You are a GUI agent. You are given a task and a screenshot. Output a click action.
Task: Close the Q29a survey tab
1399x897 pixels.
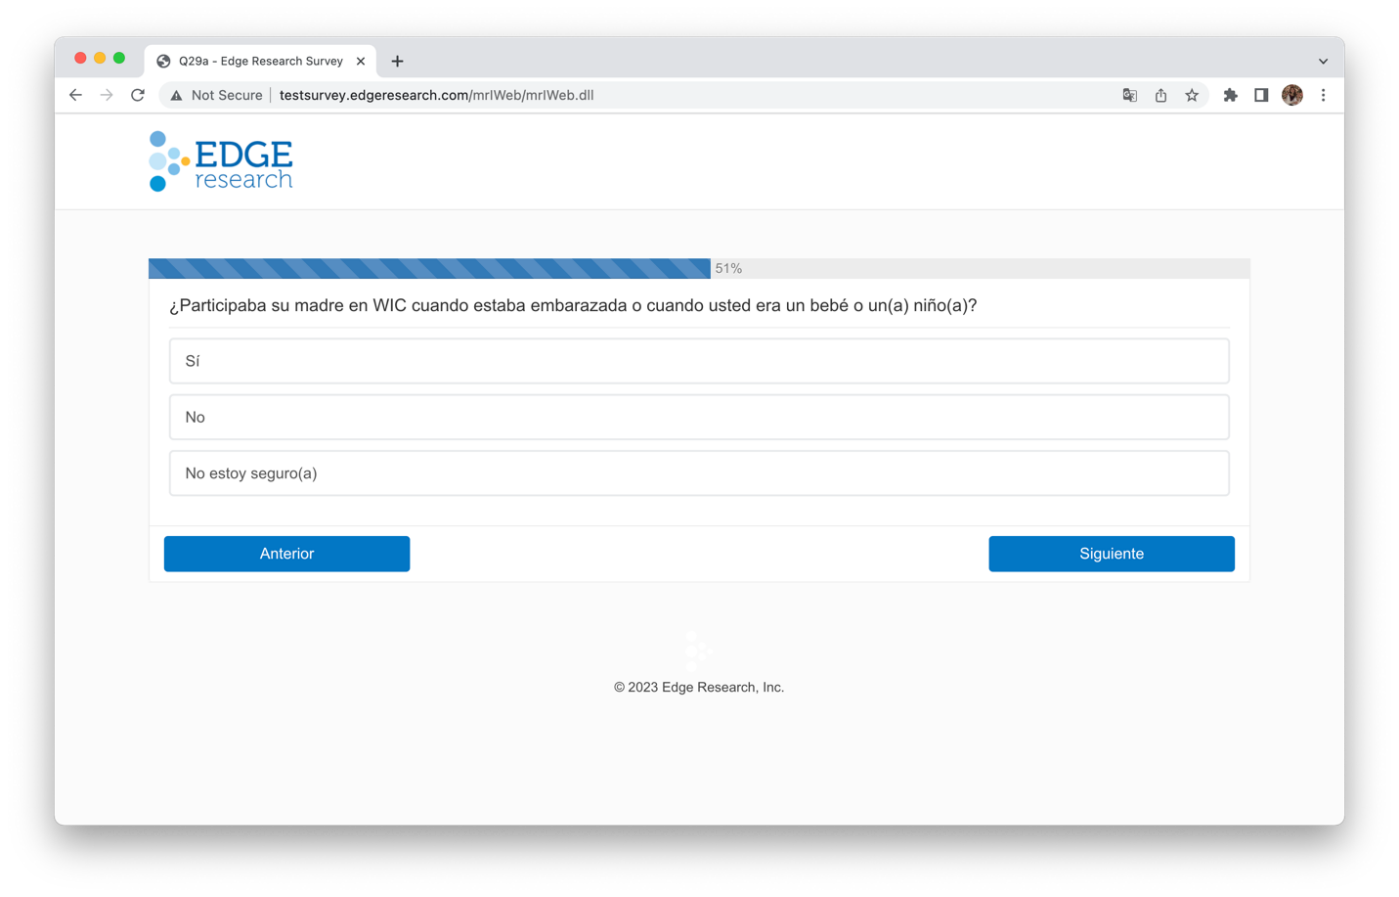point(361,61)
